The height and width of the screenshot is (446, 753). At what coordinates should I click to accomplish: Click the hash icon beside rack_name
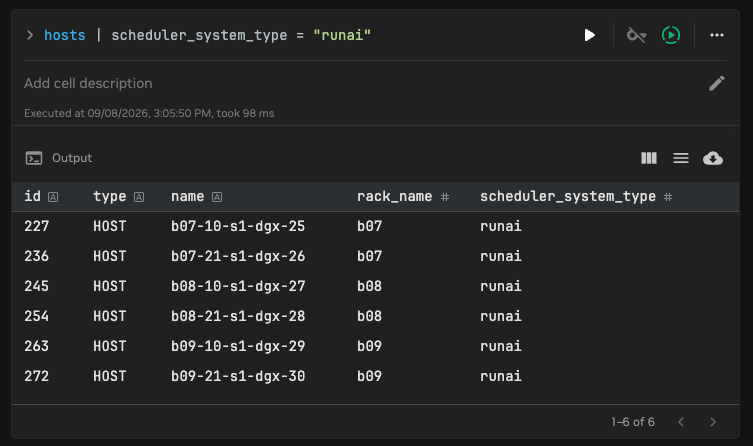point(445,197)
